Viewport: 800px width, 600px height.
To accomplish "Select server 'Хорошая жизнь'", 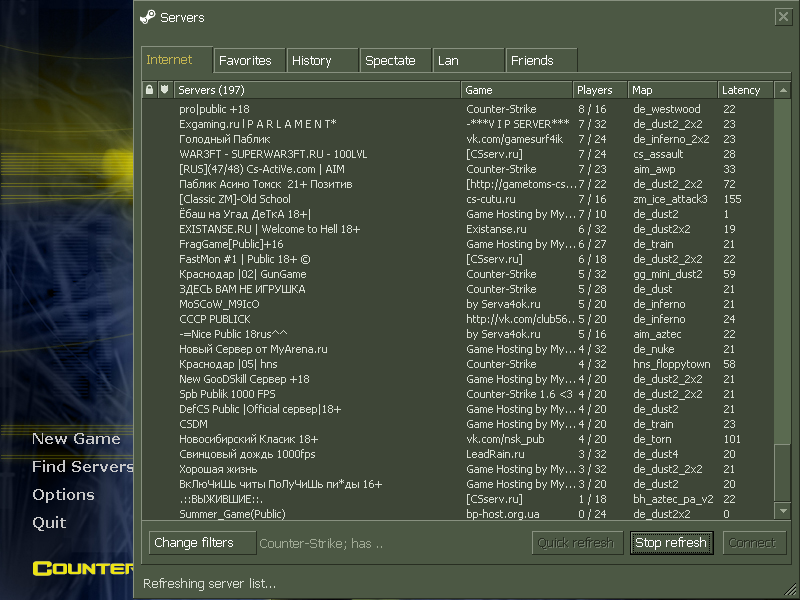I will 458,469.
